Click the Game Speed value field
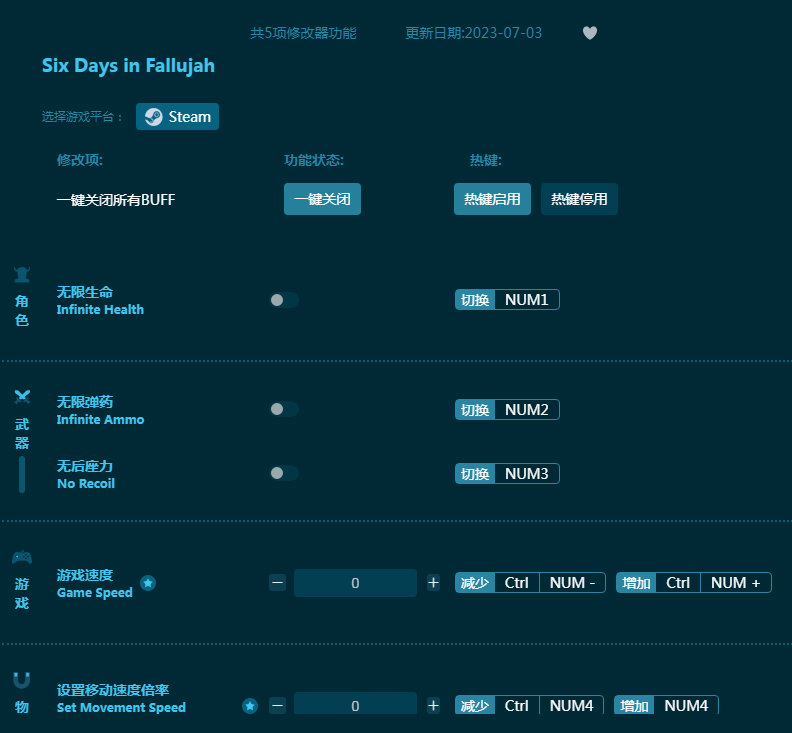Screen dimensions: 792x733 355,583
